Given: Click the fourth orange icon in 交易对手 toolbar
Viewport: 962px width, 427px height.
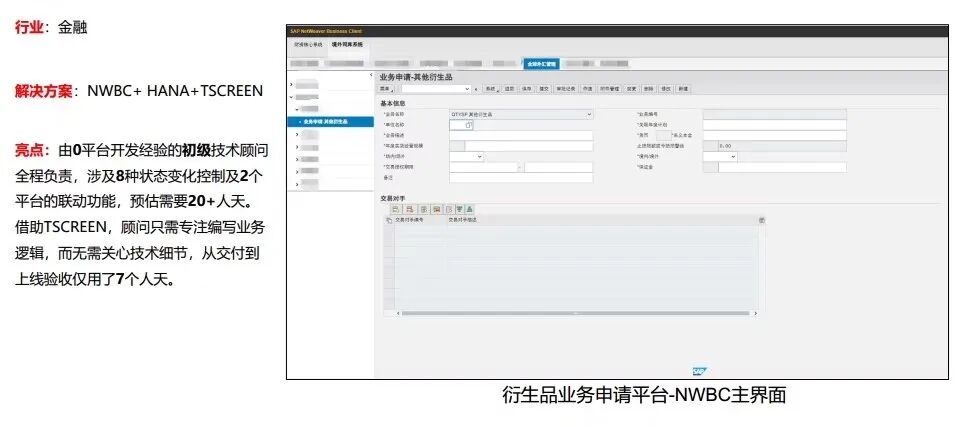Looking at the screenshot, I should (x=437, y=210).
